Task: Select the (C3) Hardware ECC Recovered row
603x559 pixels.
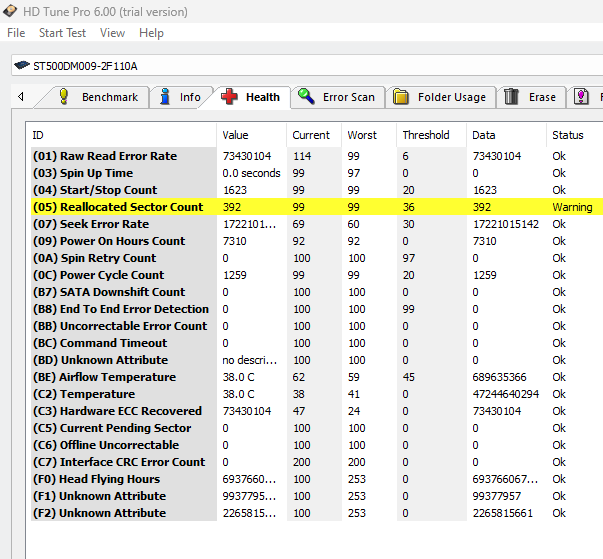Action: 317,411
